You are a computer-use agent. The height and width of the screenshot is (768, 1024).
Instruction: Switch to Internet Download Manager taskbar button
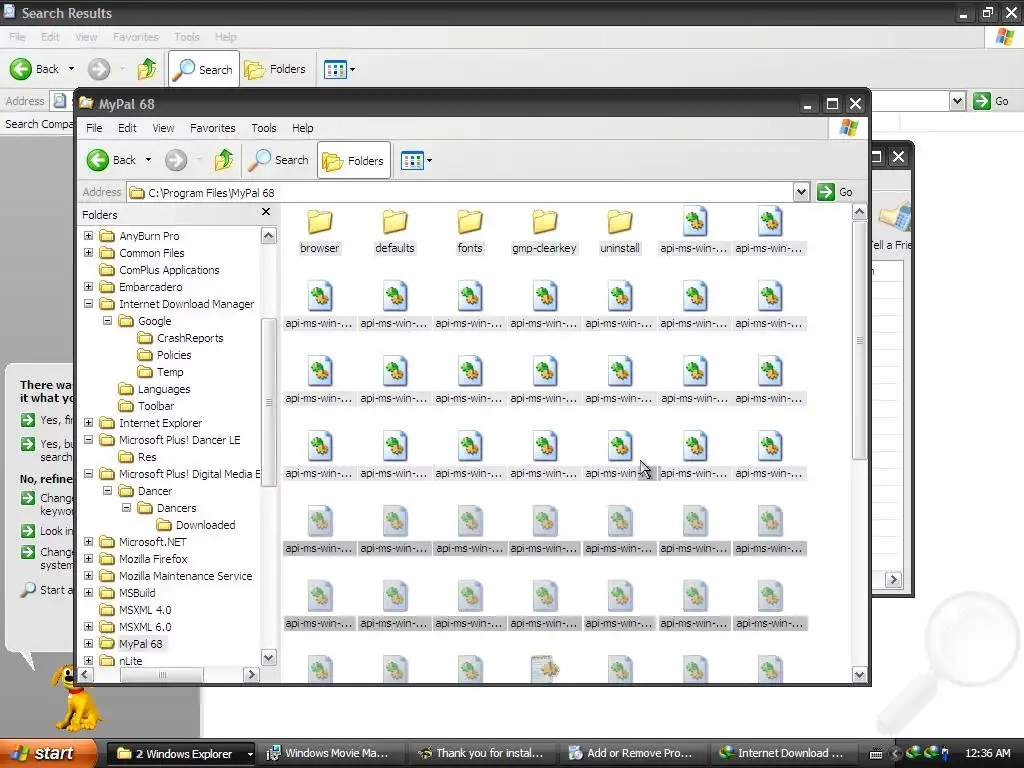pos(784,754)
